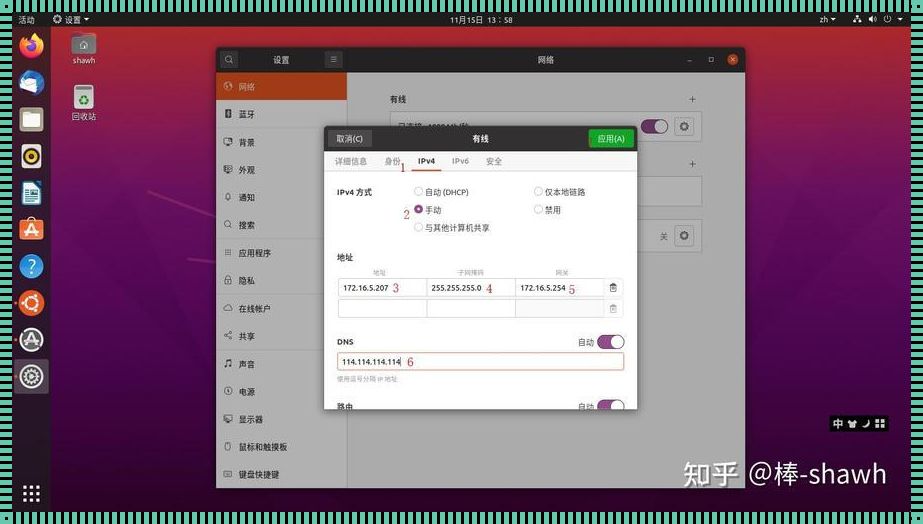The image size is (923, 524).
Task: Toggle the 路由 automatic switch
Action: click(x=610, y=405)
